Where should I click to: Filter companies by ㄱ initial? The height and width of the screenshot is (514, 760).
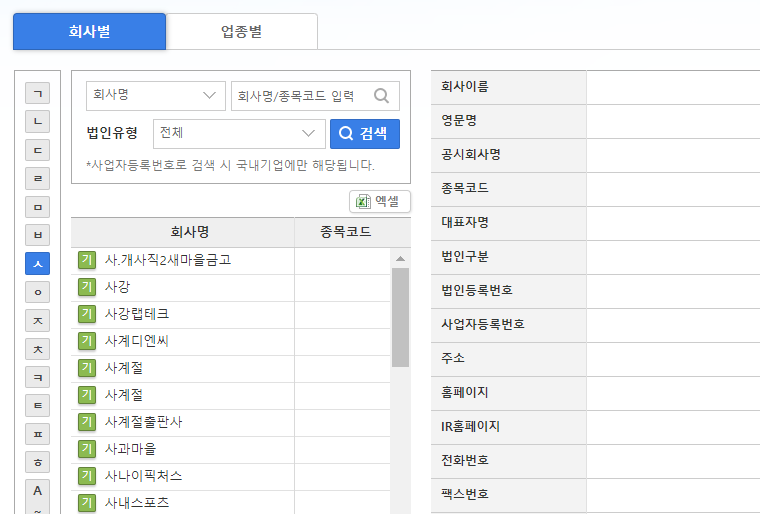click(x=37, y=93)
